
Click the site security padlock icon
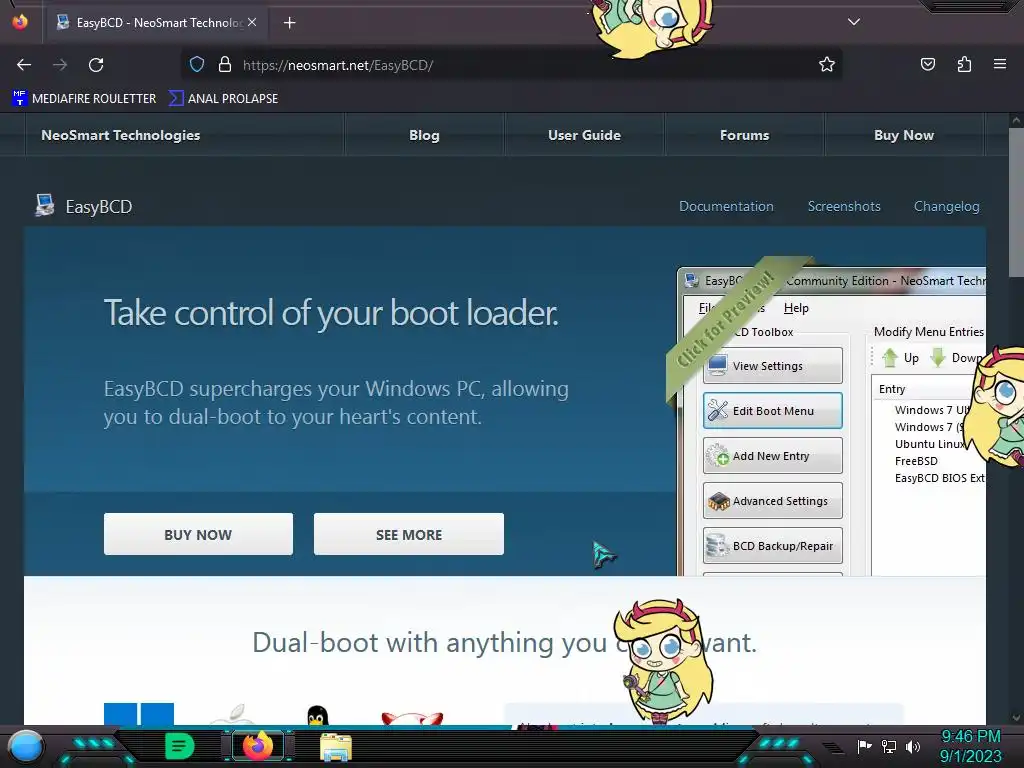[225, 64]
